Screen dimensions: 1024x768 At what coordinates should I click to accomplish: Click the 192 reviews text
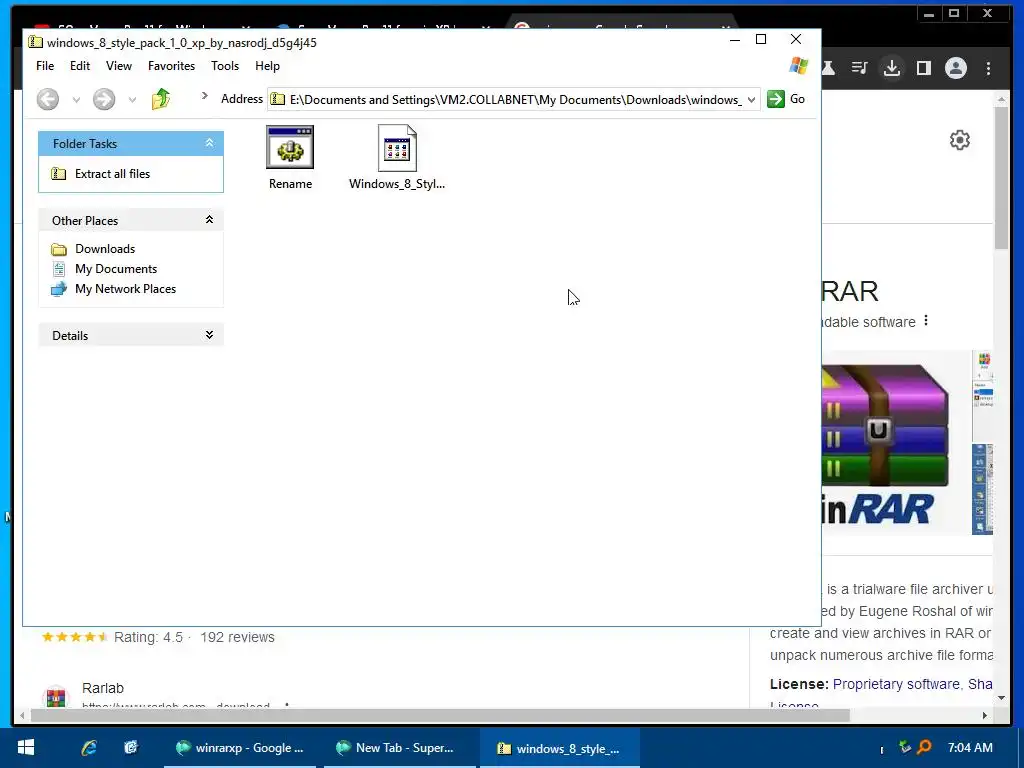[237, 637]
